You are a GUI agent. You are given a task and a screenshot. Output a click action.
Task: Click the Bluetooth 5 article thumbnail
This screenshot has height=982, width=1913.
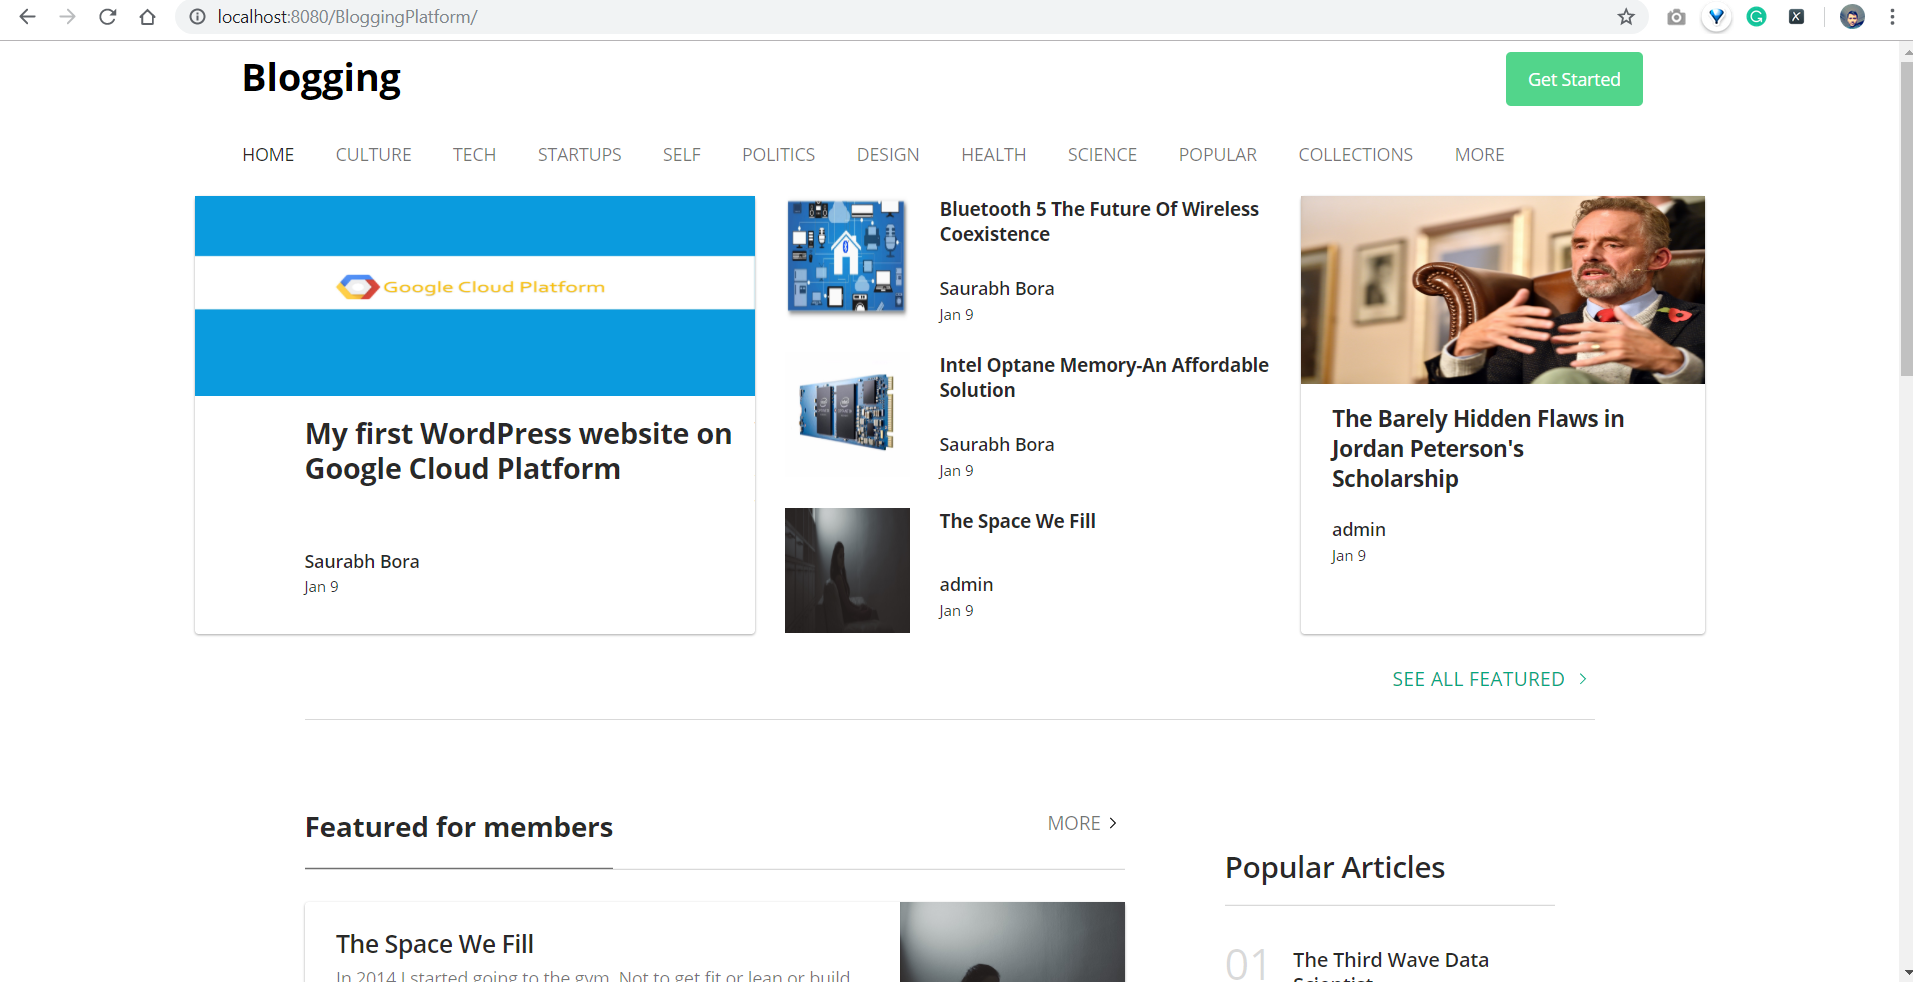coord(847,257)
